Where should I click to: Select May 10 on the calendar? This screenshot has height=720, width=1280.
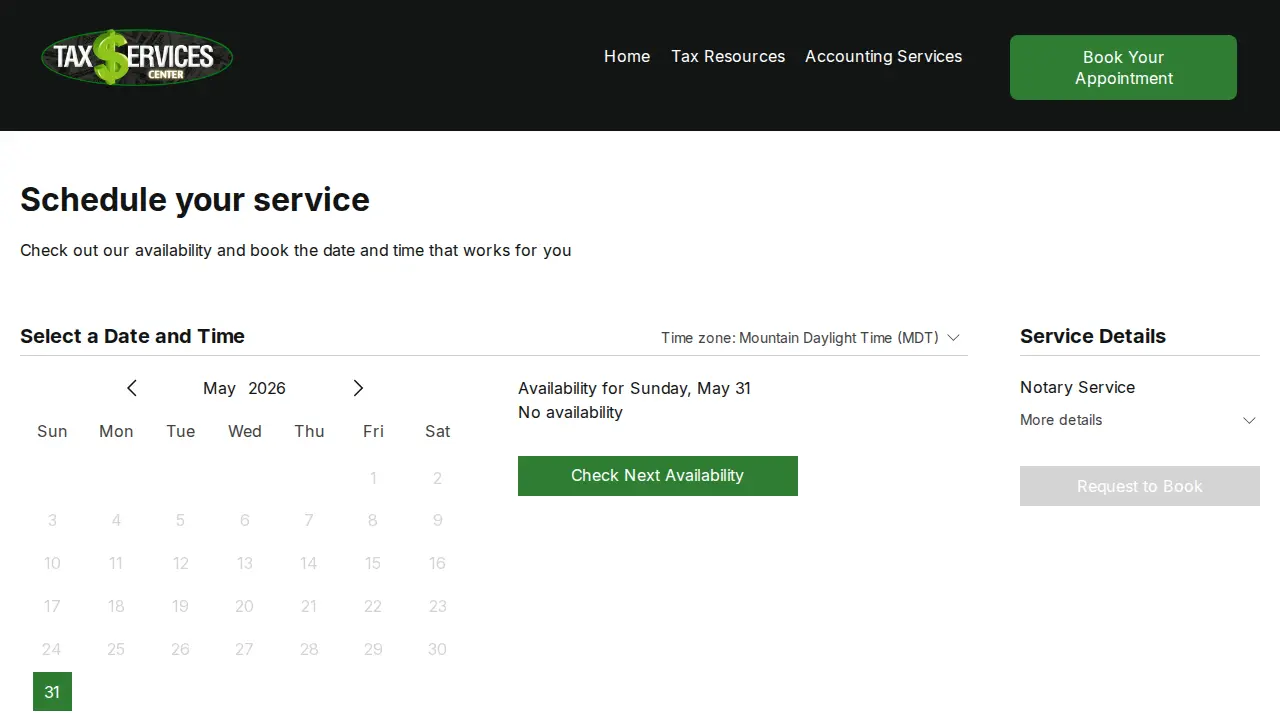(52, 563)
